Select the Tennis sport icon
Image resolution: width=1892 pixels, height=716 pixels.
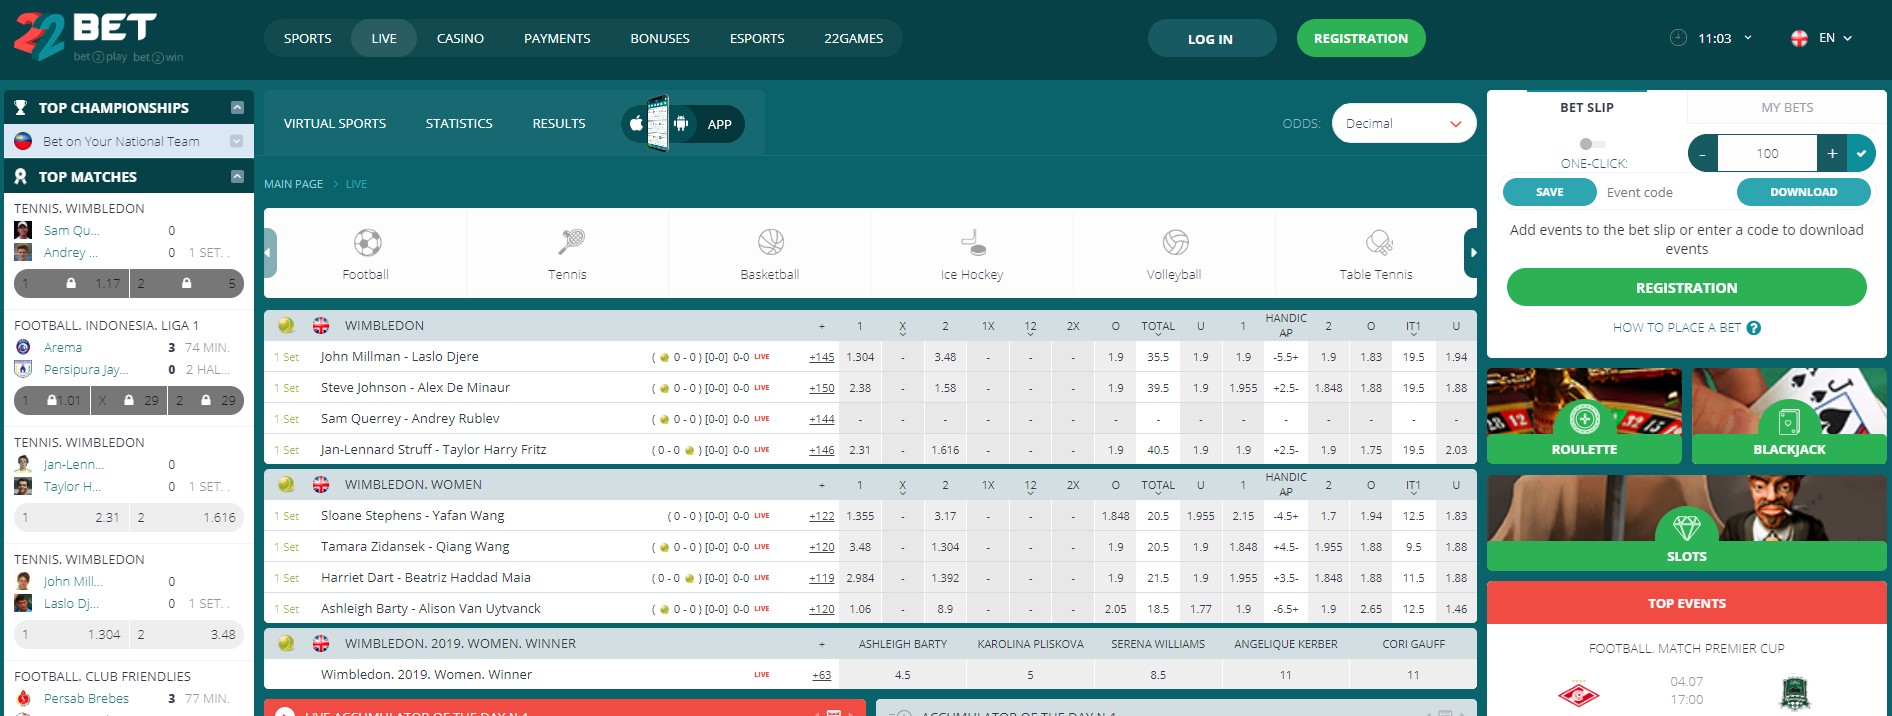(571, 242)
